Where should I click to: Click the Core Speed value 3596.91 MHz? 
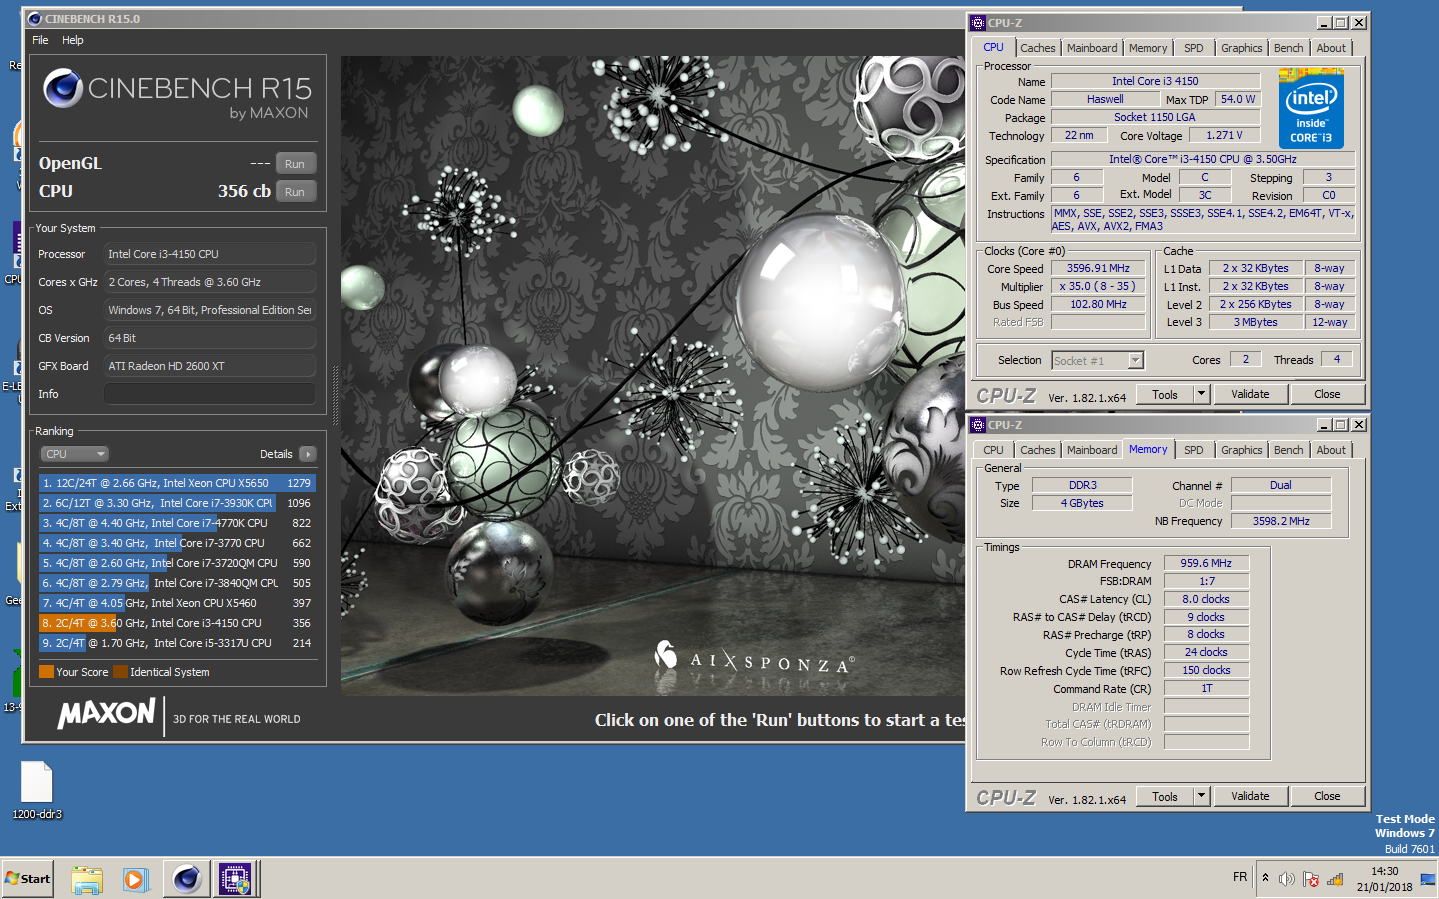tap(1098, 268)
